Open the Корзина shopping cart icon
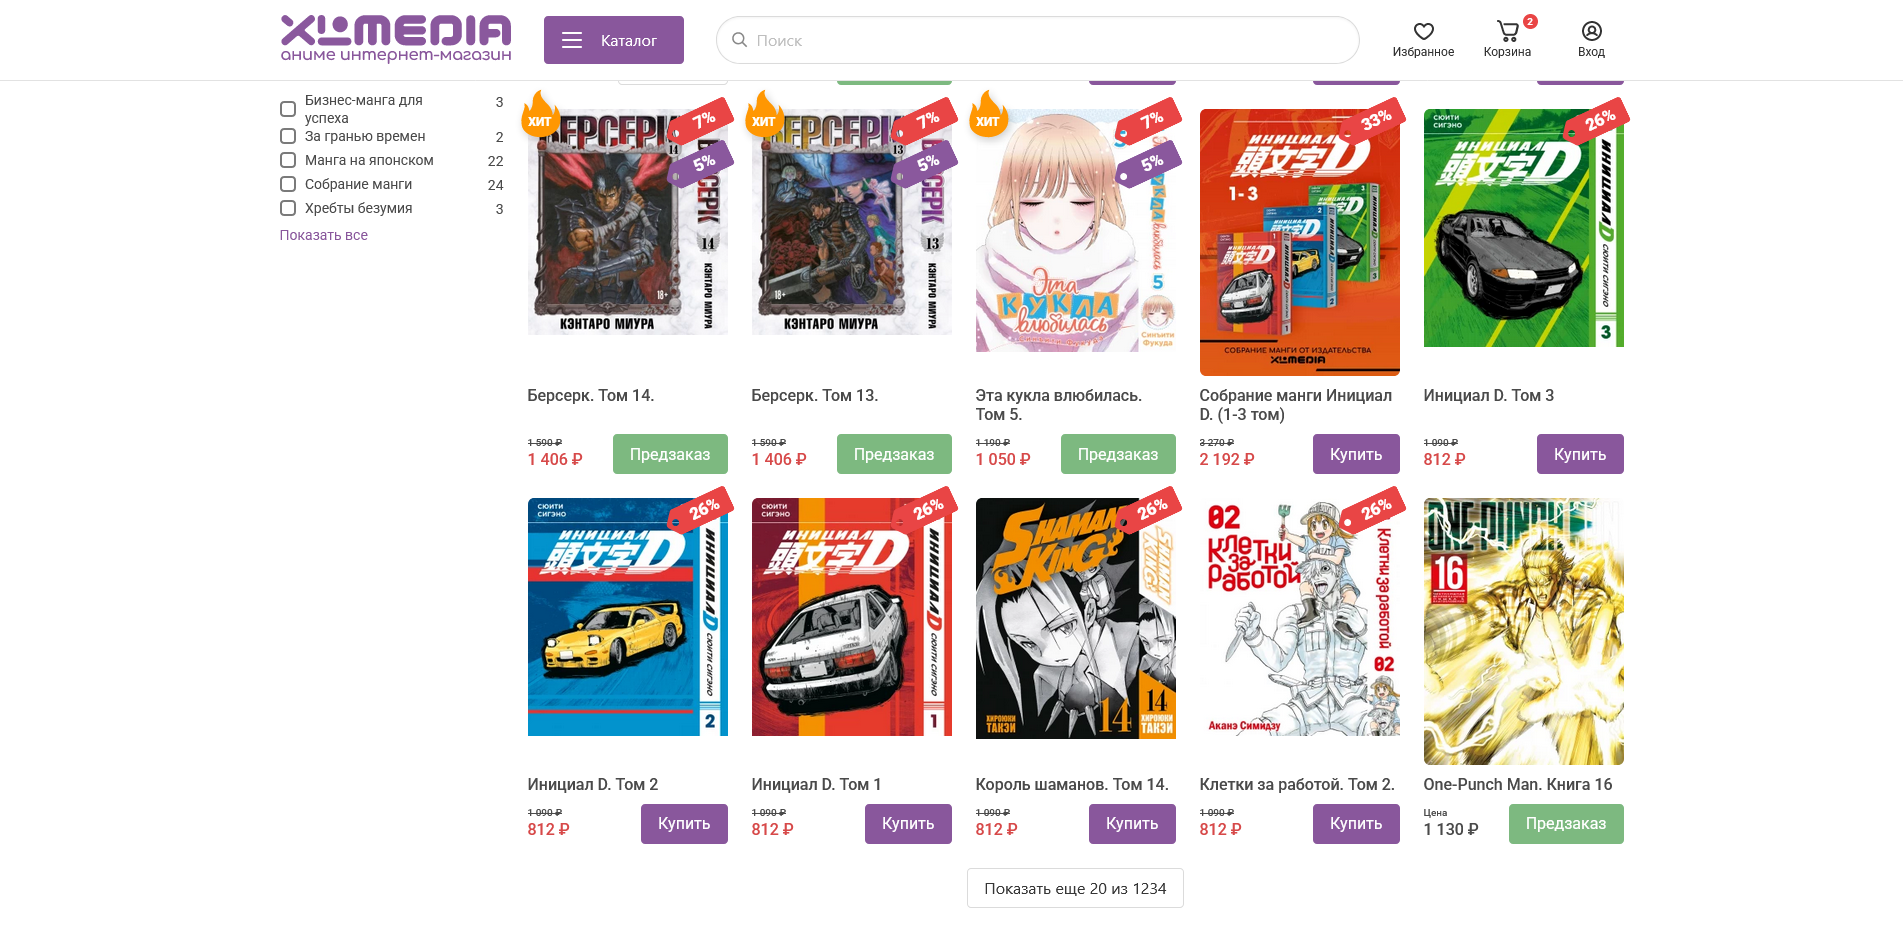 [1507, 32]
